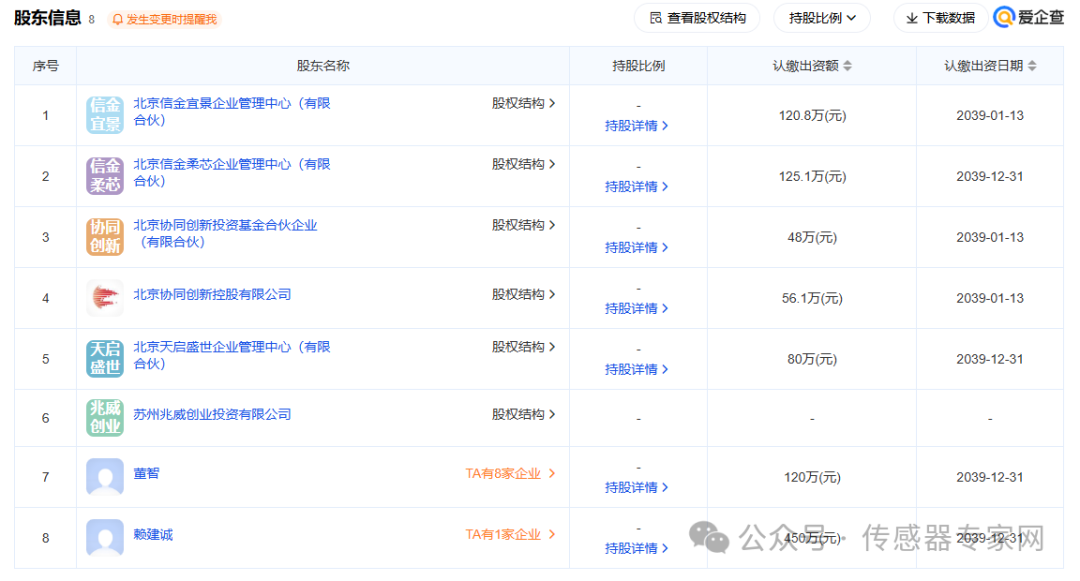Click the 125.1万(元) amount cell
The image size is (1080, 581).
[812, 176]
